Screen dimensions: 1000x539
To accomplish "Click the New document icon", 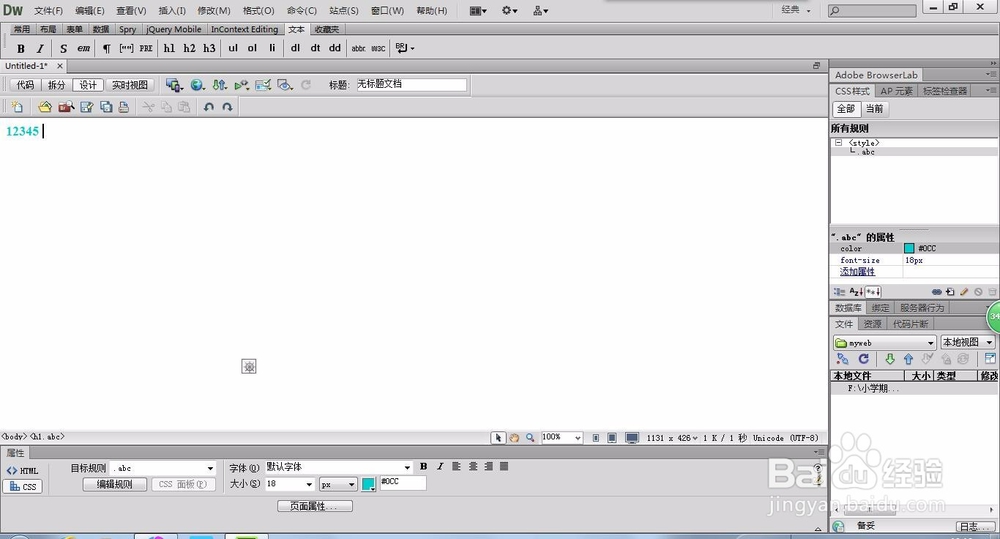I will pos(17,107).
